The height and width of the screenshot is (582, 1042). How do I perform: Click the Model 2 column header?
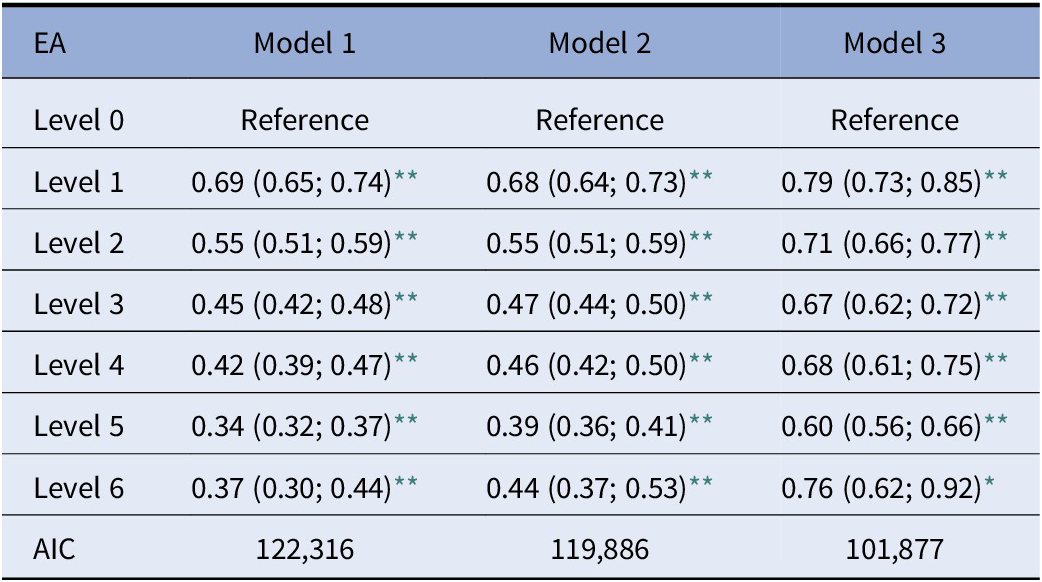(599, 44)
